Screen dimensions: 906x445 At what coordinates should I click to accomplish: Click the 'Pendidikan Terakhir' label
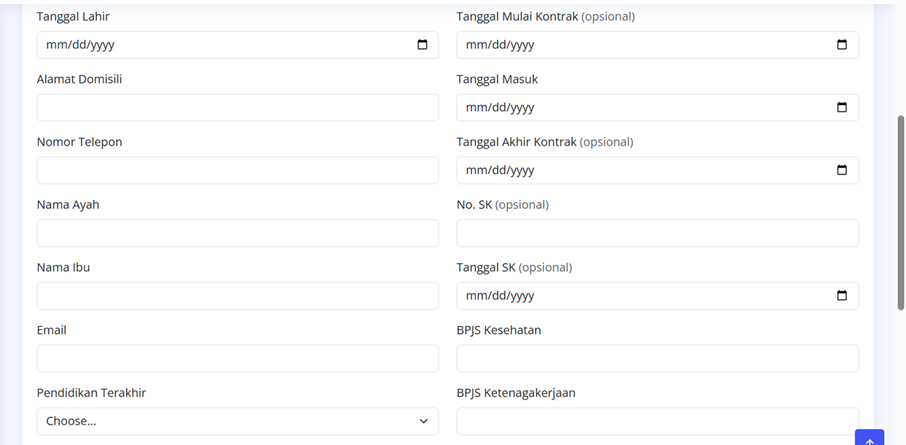pyautogui.click(x=91, y=393)
